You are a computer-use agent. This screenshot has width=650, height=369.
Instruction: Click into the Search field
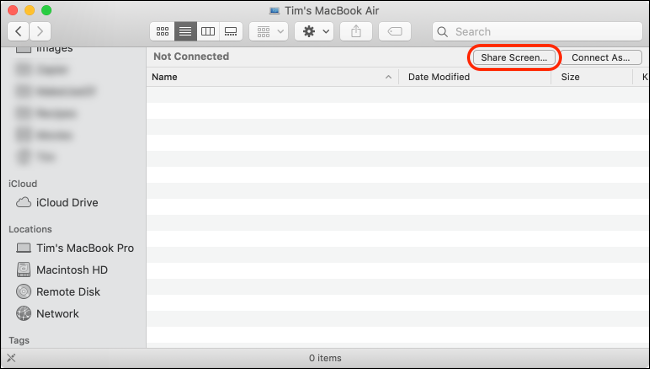click(x=537, y=32)
